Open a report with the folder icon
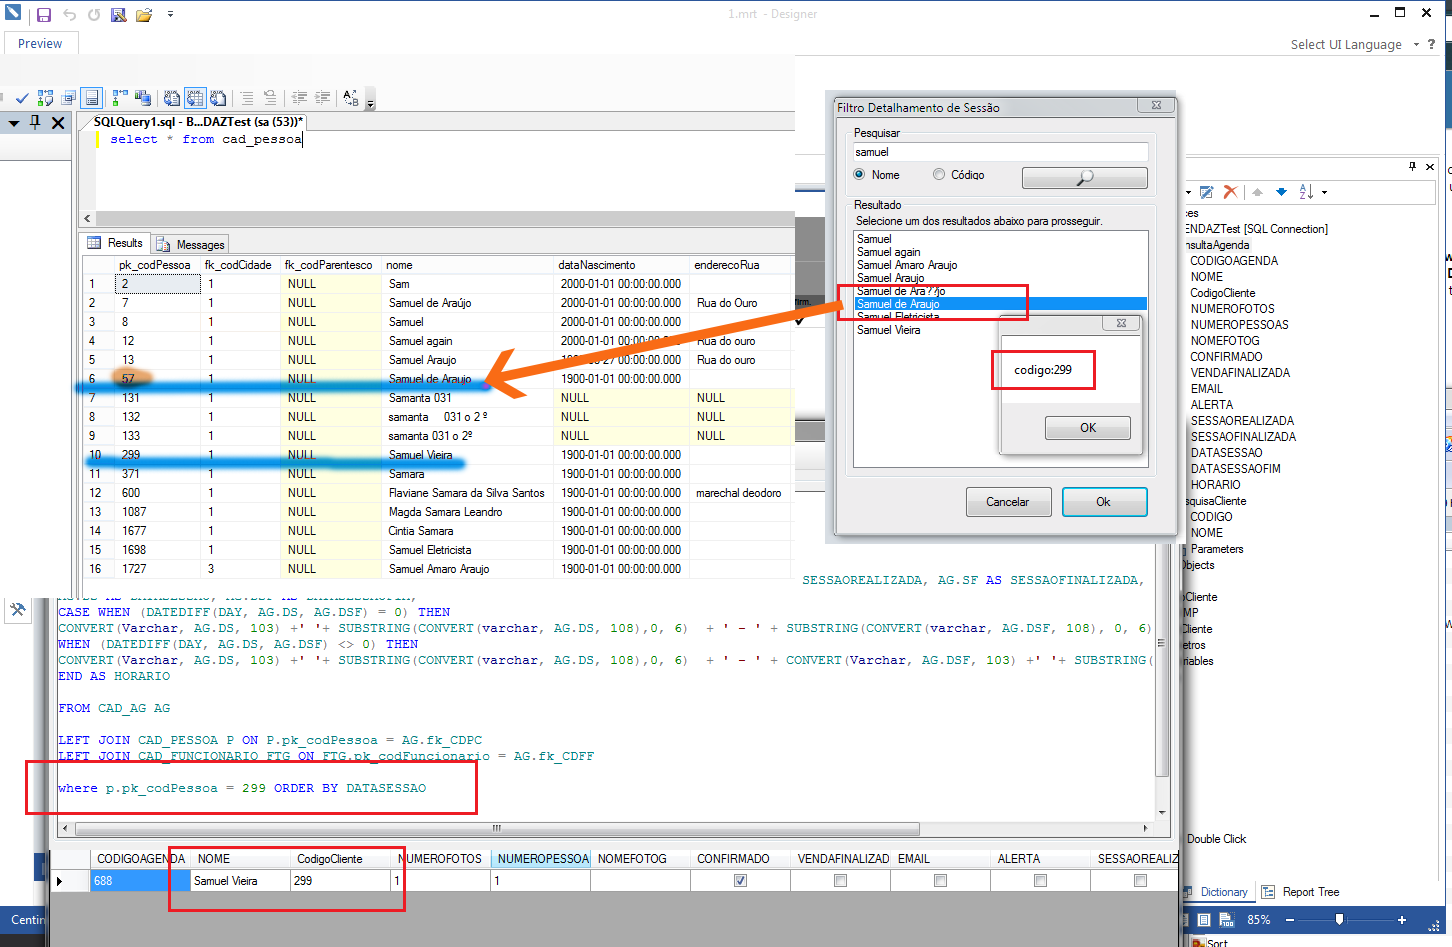1452x947 pixels. pyautogui.click(x=144, y=15)
